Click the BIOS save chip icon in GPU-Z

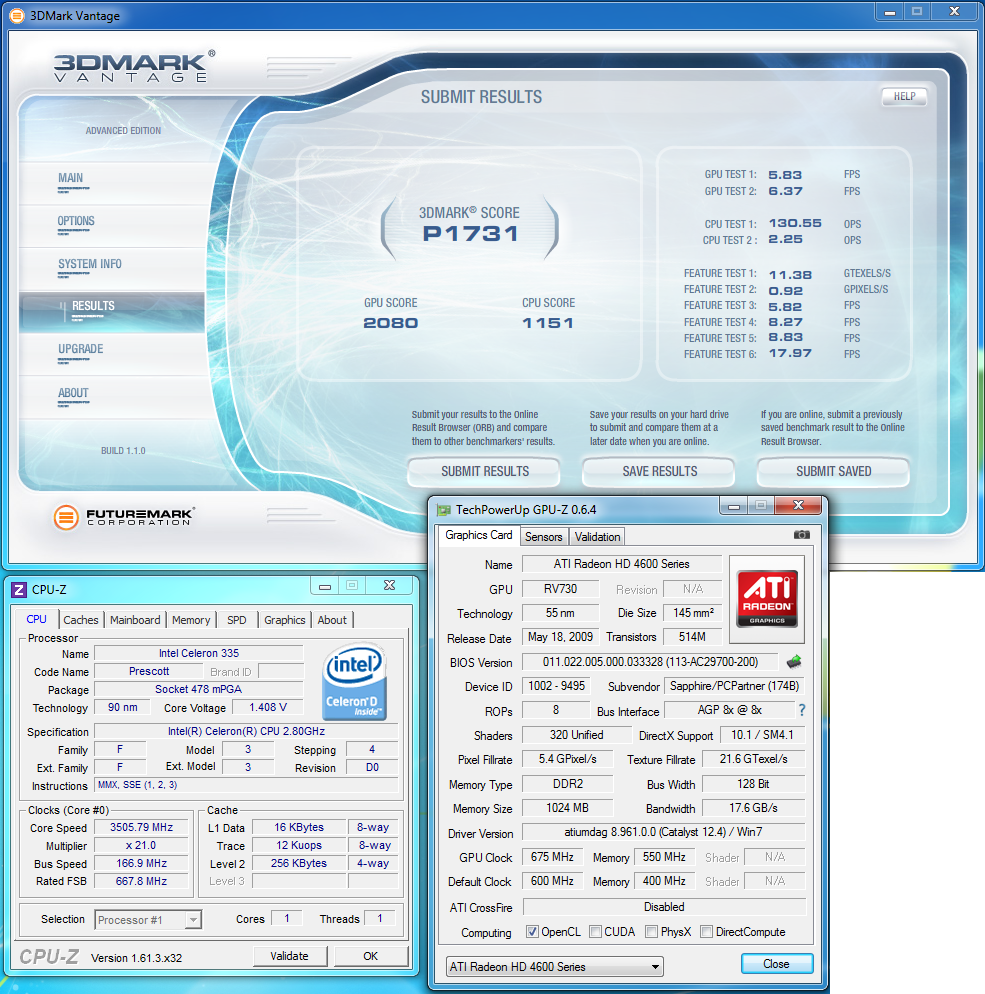pos(794,662)
